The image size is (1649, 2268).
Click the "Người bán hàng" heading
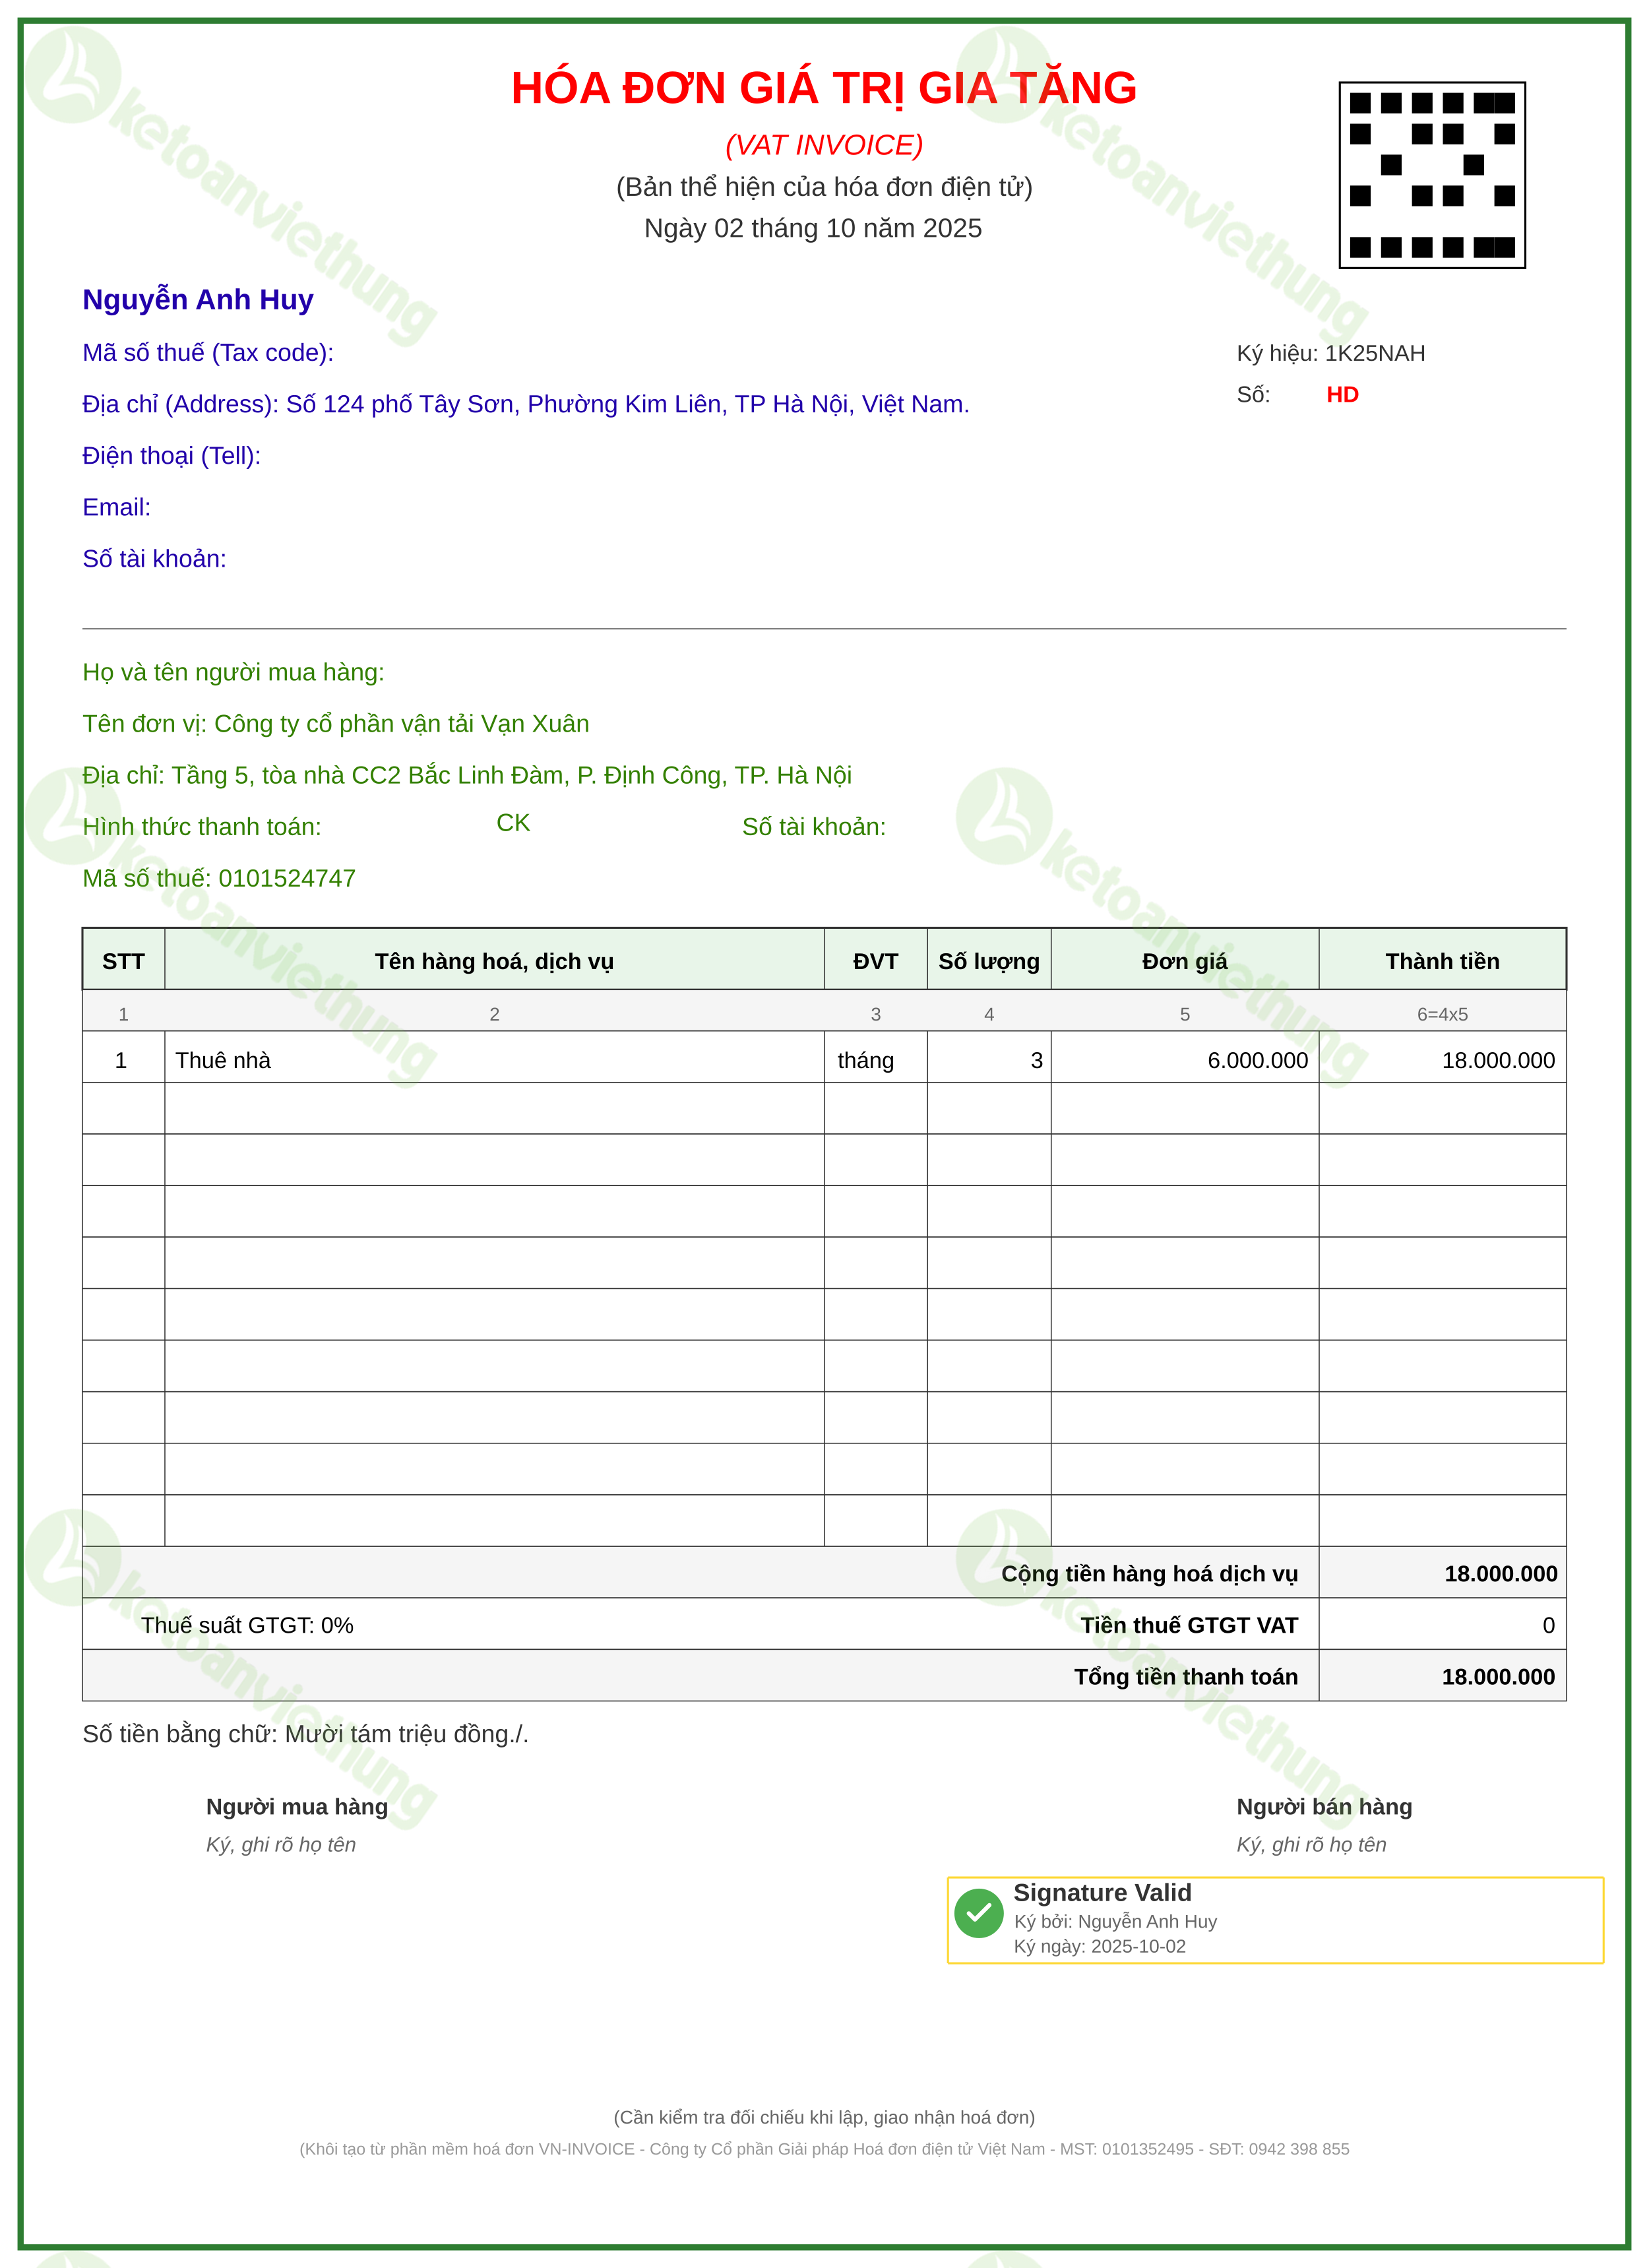(1325, 1807)
